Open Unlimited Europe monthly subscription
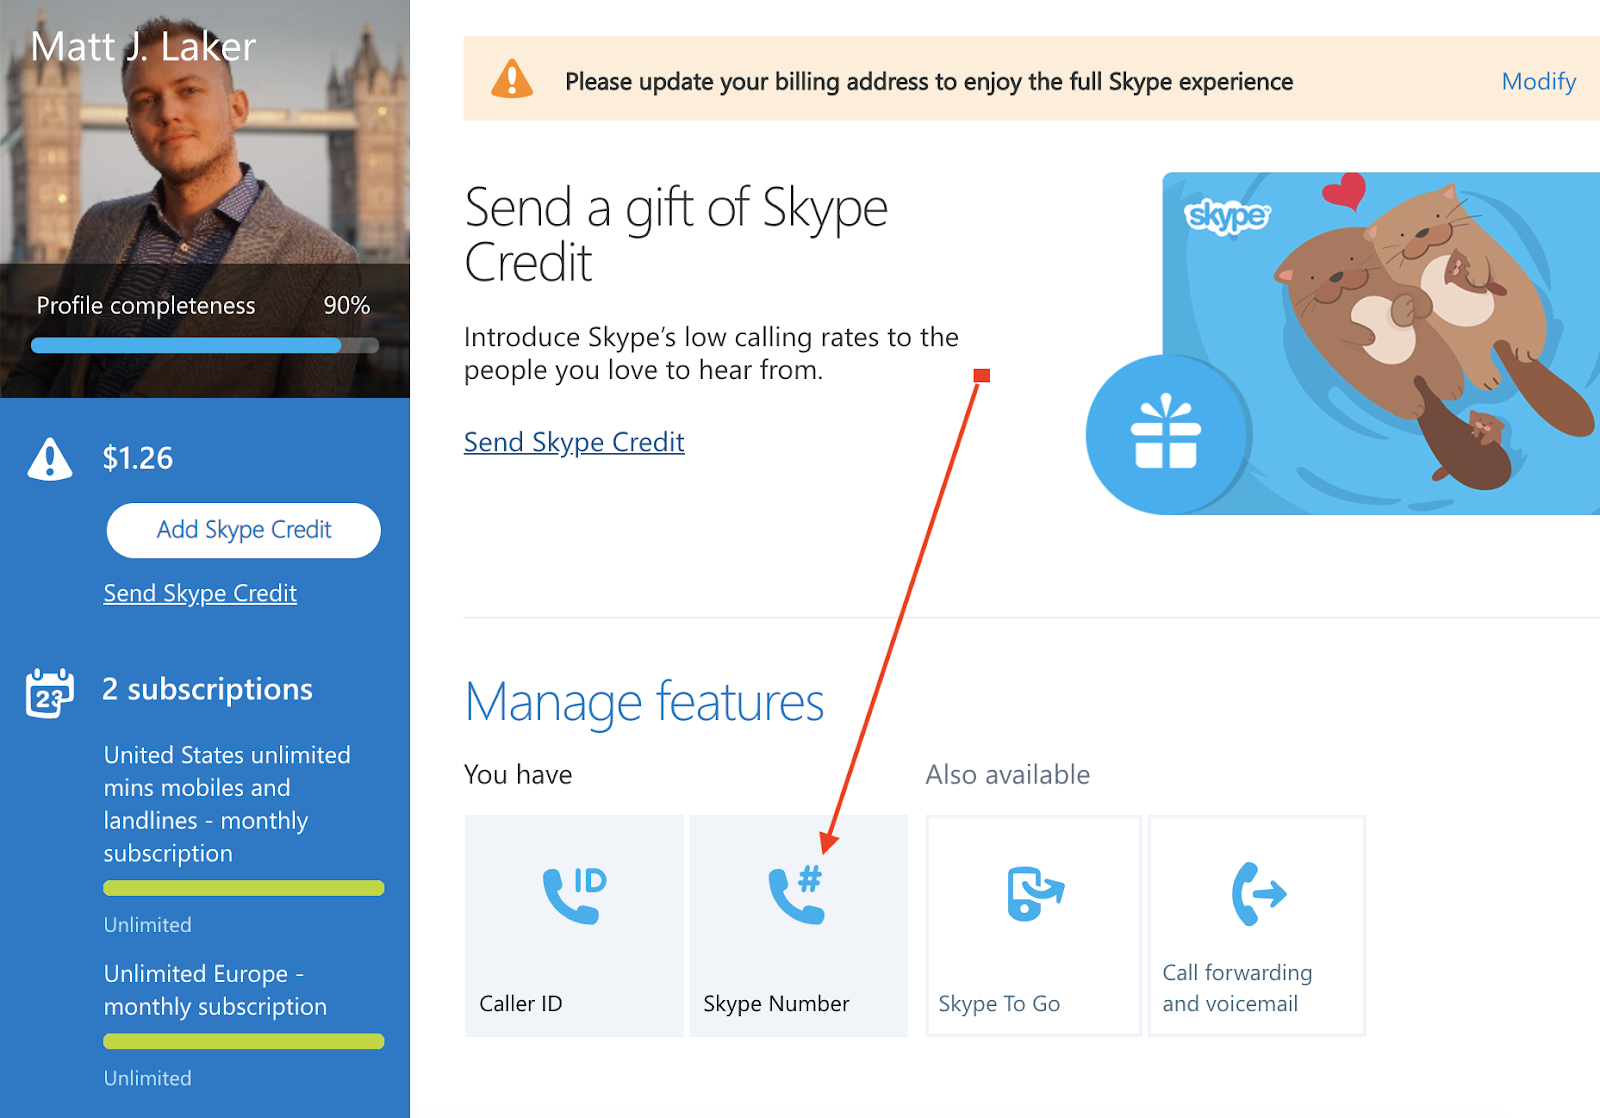Image resolution: width=1600 pixels, height=1118 pixels. tap(215, 990)
